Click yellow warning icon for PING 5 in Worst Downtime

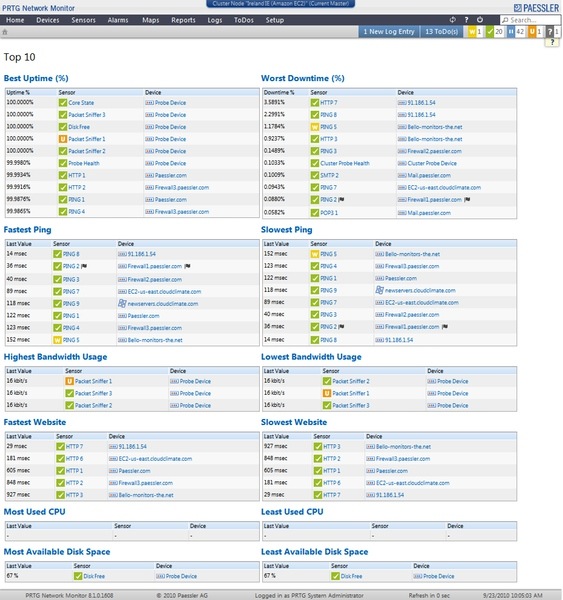[x=315, y=127]
